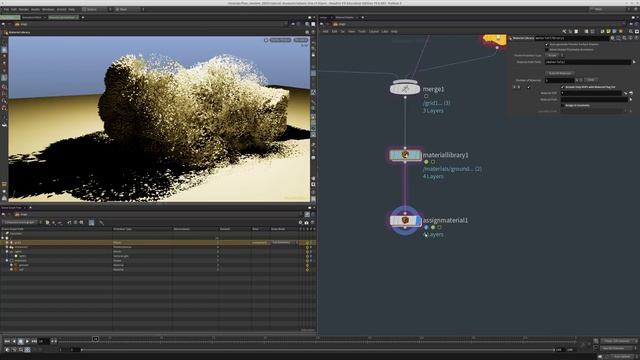Collapse the Scope-type row in scene graph
The width and height of the screenshot is (640, 360).
(x=7, y=260)
